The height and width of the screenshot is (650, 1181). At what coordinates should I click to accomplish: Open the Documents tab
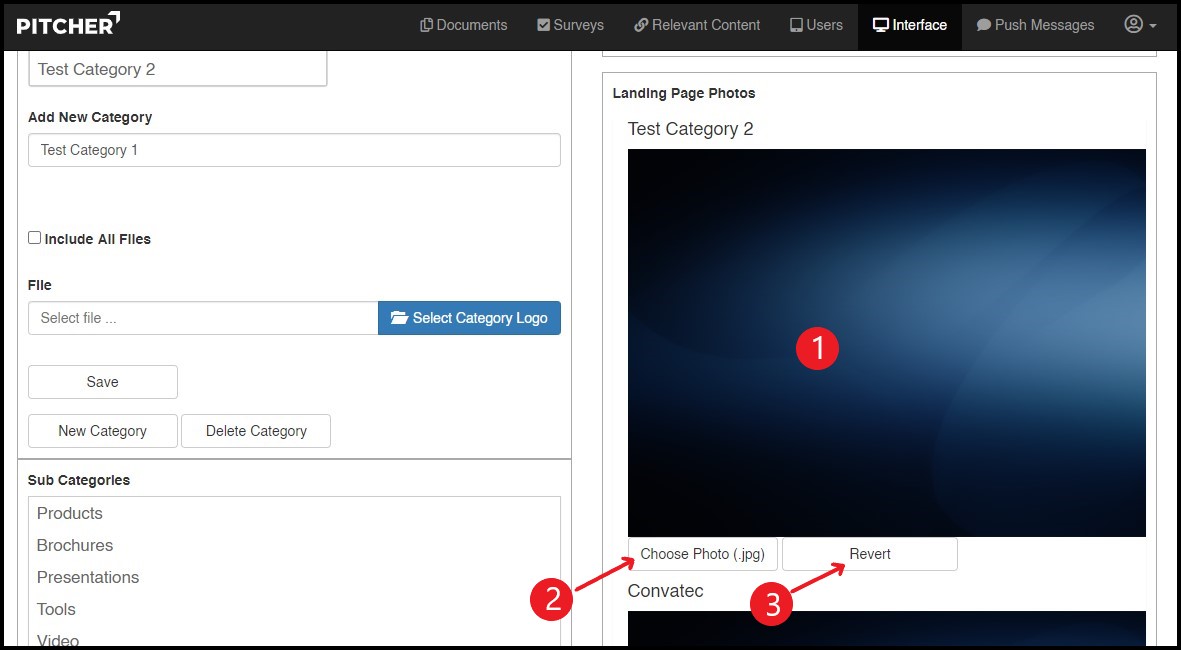(x=463, y=25)
